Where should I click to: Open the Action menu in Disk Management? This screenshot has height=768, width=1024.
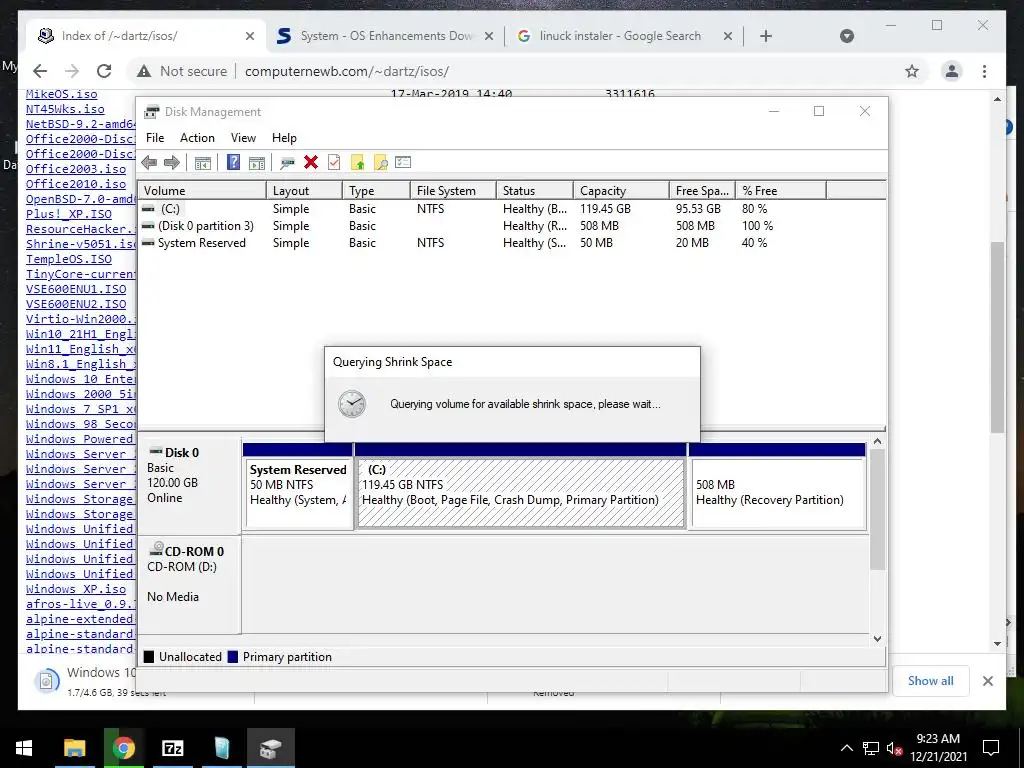[197, 138]
